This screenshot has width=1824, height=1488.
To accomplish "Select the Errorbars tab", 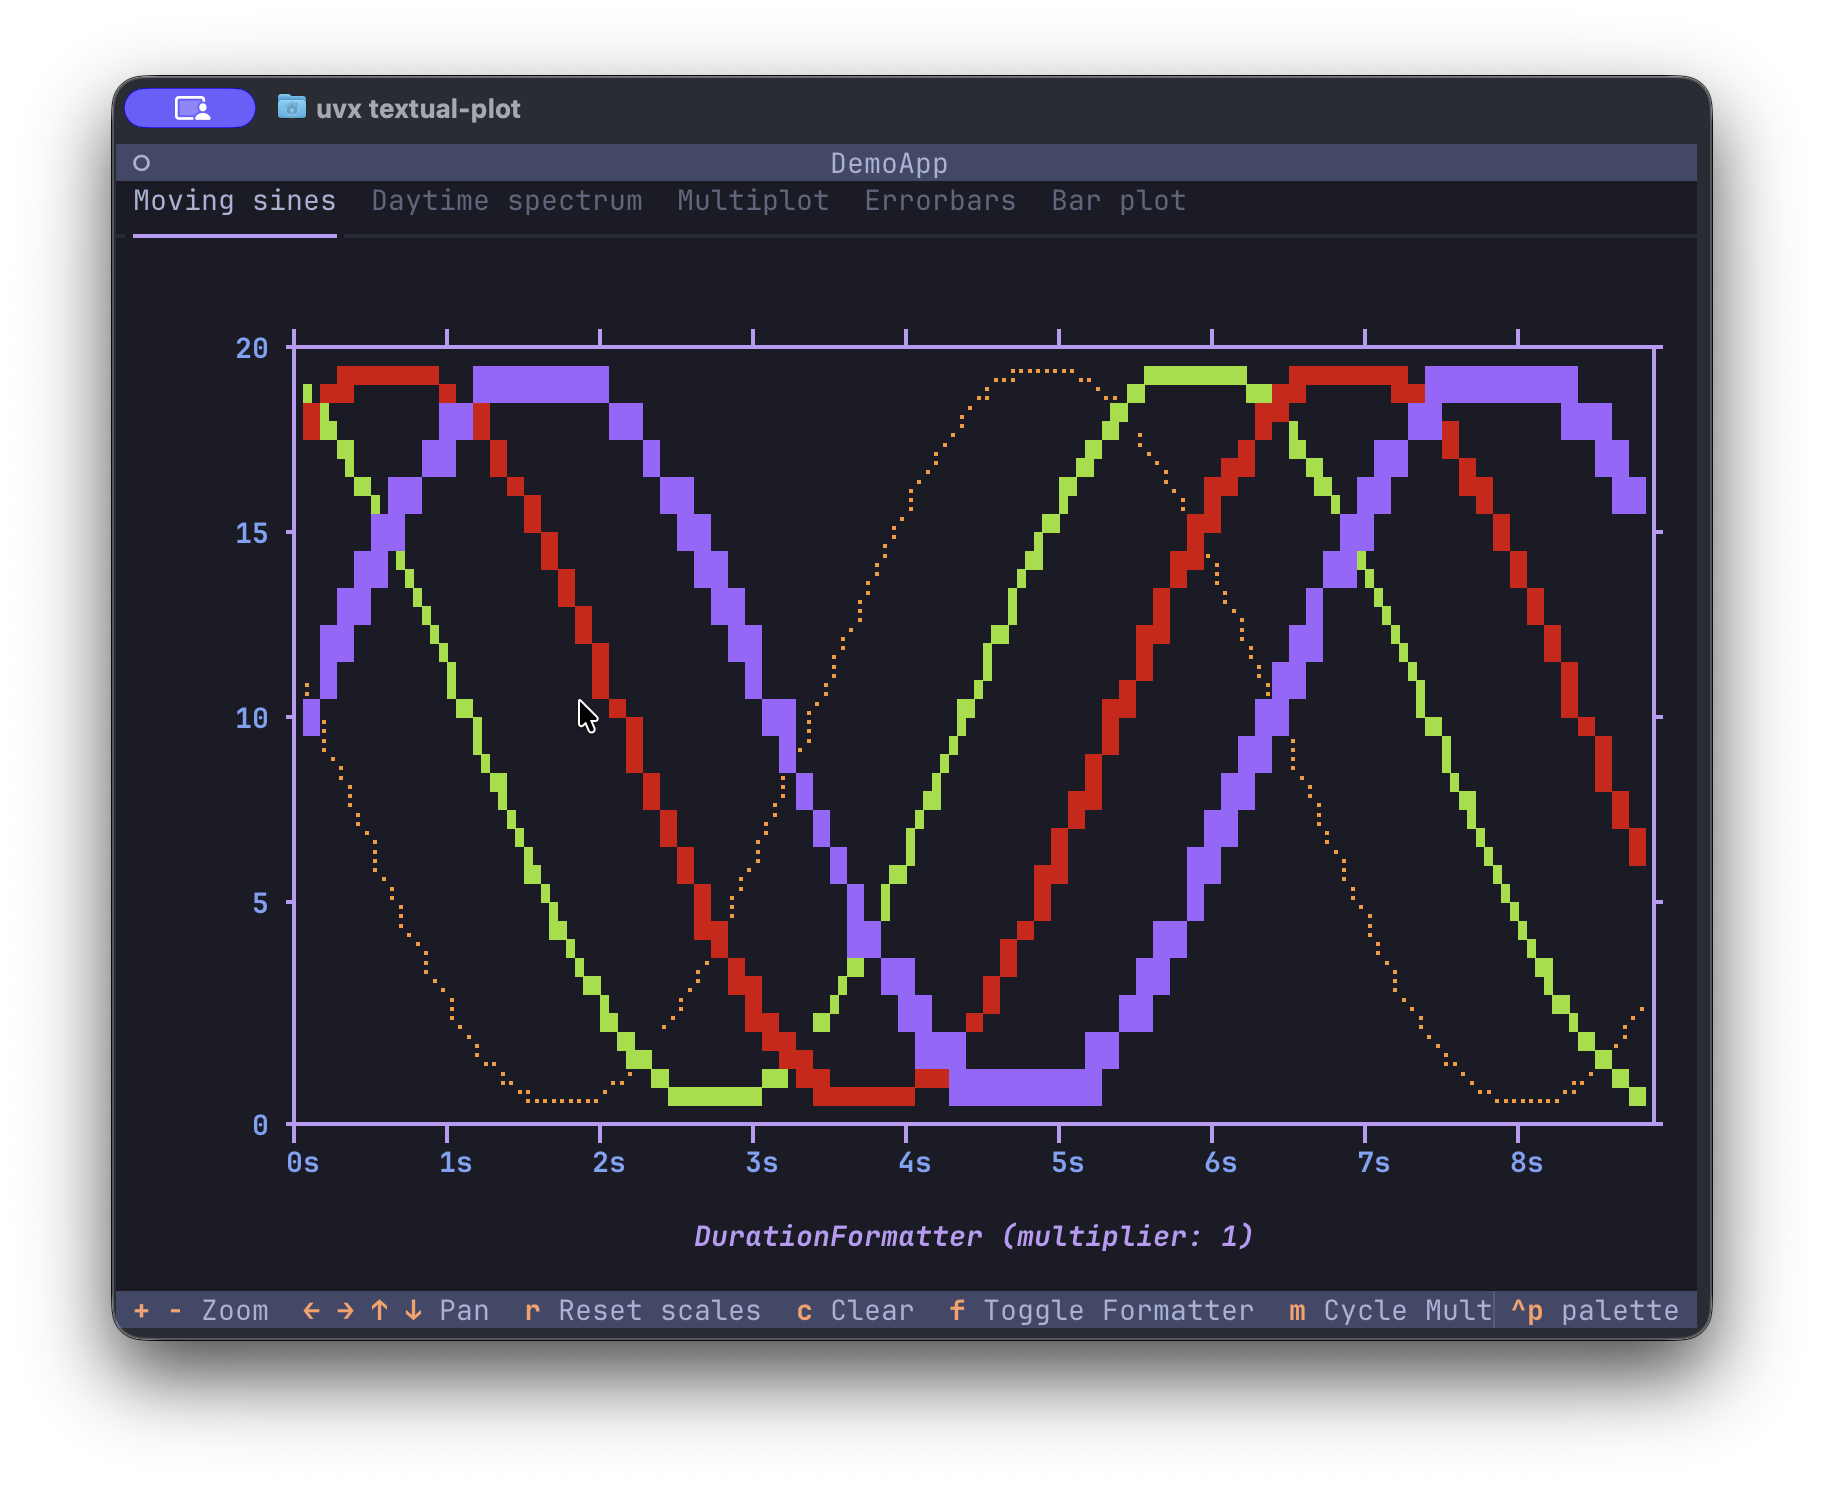I will click(939, 200).
